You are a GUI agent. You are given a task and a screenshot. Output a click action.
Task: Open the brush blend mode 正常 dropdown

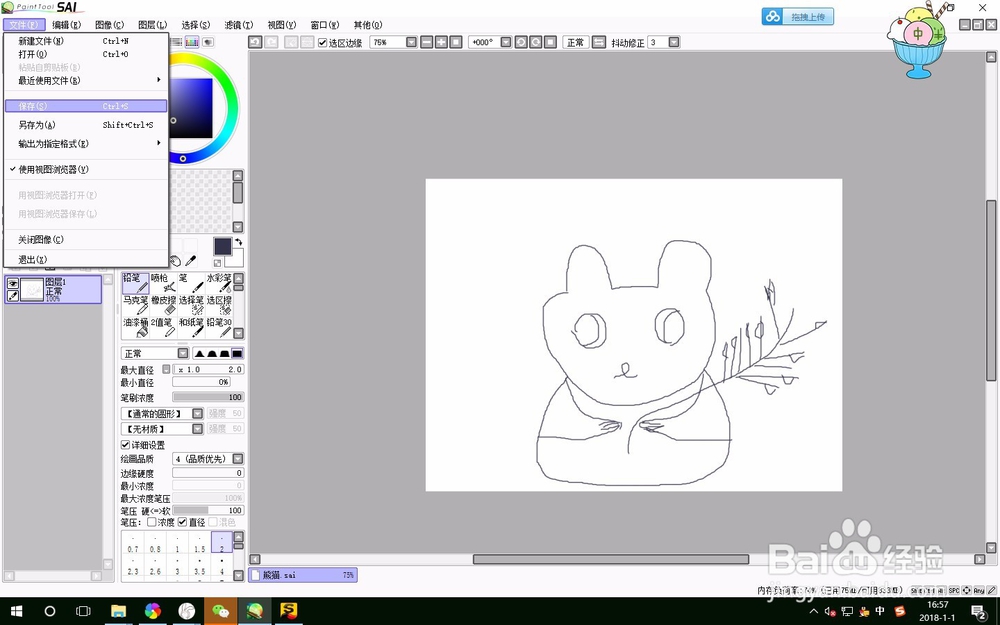point(183,353)
